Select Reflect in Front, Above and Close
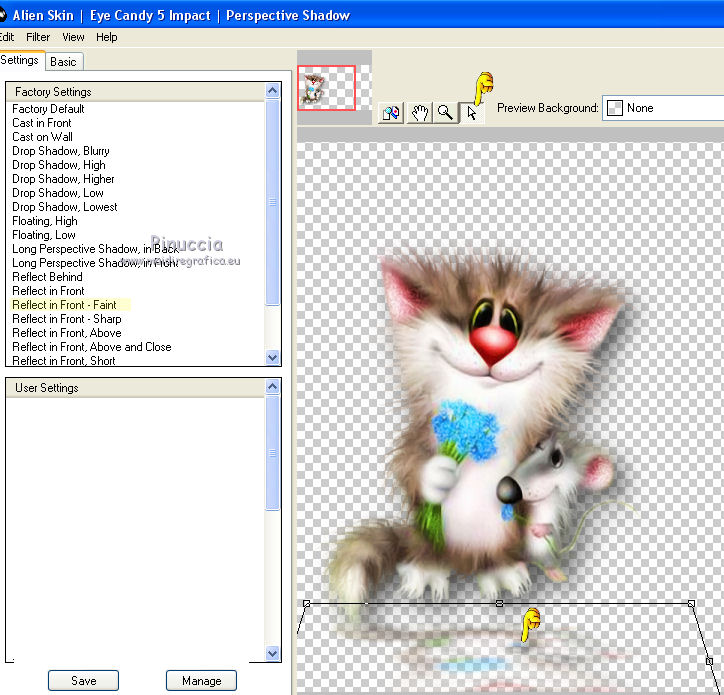 [91, 347]
